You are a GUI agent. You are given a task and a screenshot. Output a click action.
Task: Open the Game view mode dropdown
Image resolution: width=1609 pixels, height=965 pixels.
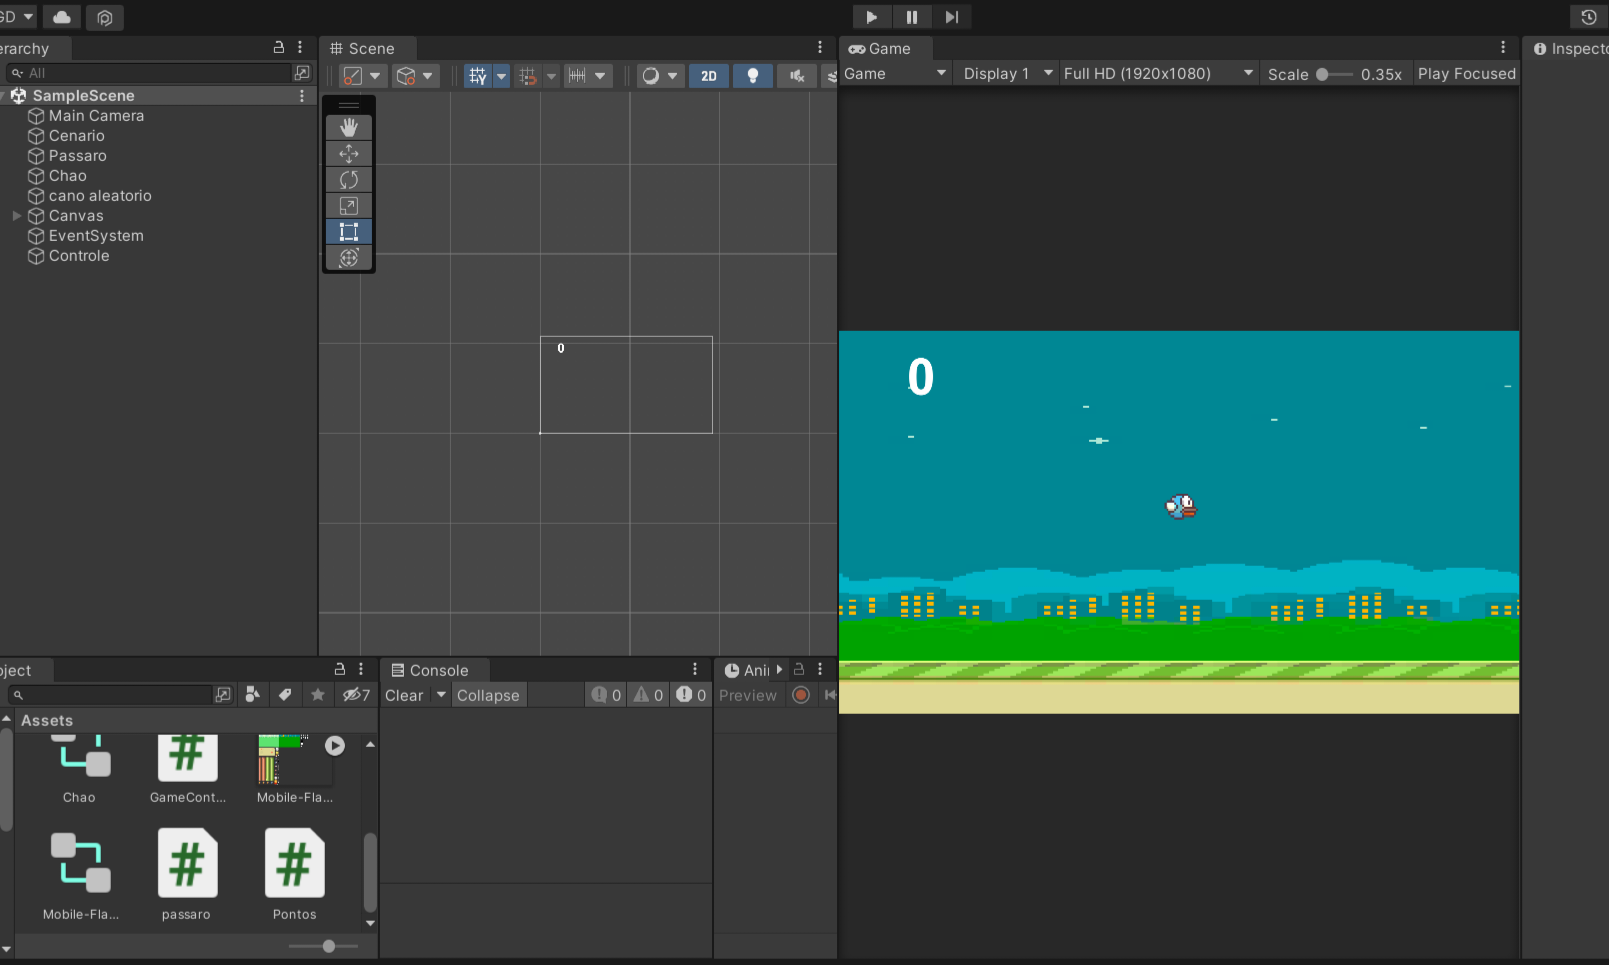pos(895,73)
